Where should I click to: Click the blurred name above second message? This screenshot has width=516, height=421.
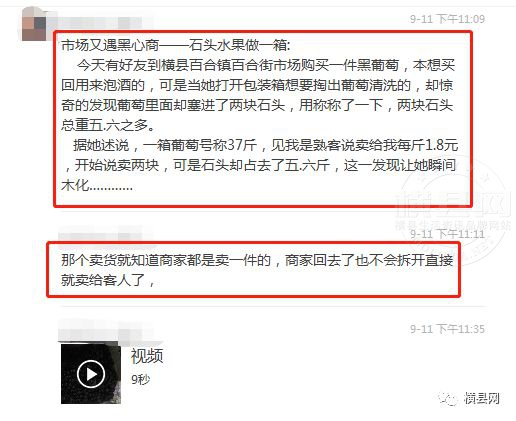105,235
